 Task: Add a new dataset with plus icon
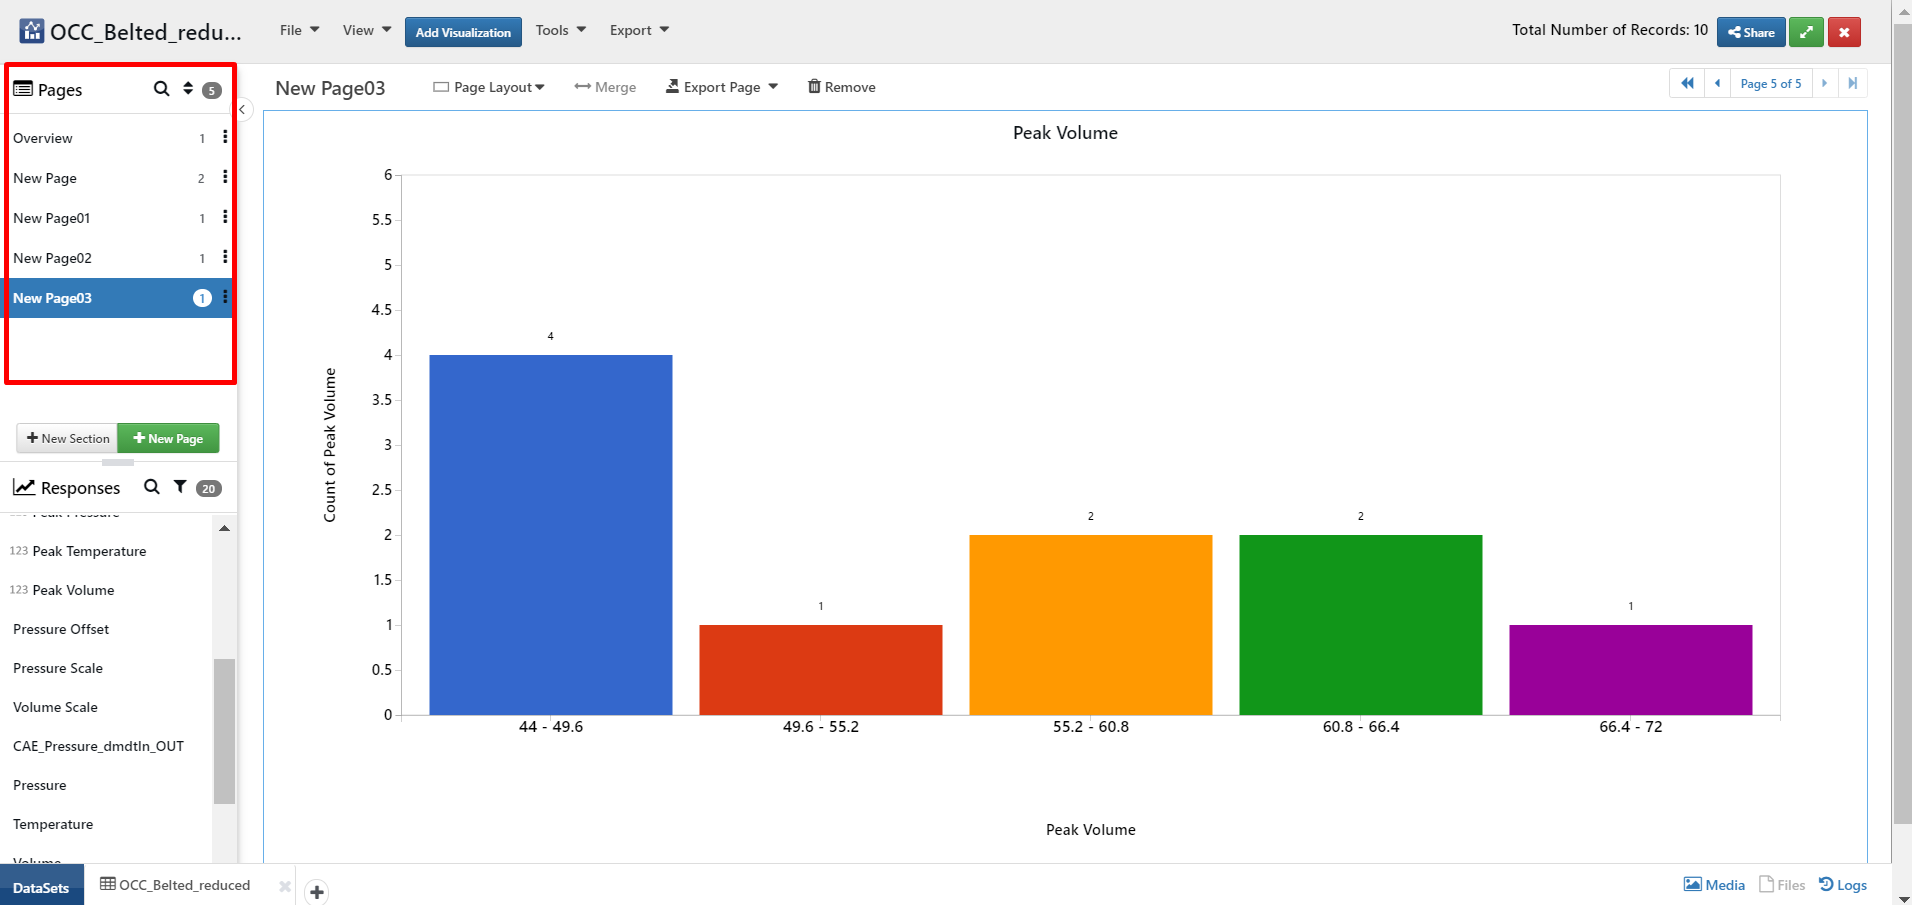[317, 892]
